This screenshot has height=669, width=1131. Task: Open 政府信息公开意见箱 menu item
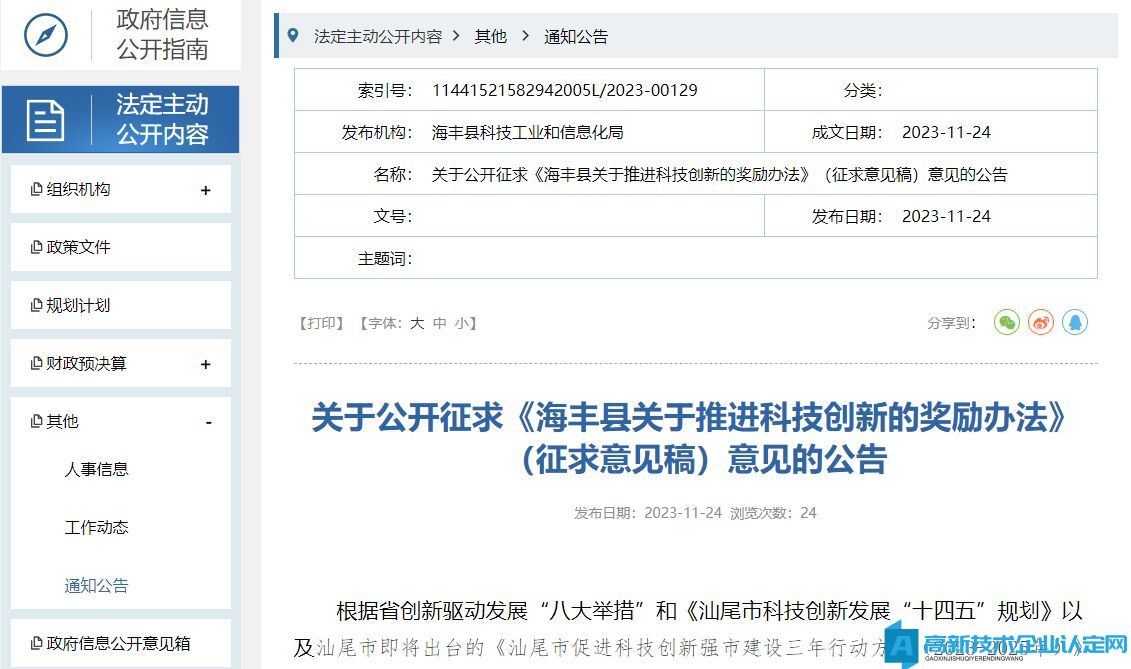point(118,643)
